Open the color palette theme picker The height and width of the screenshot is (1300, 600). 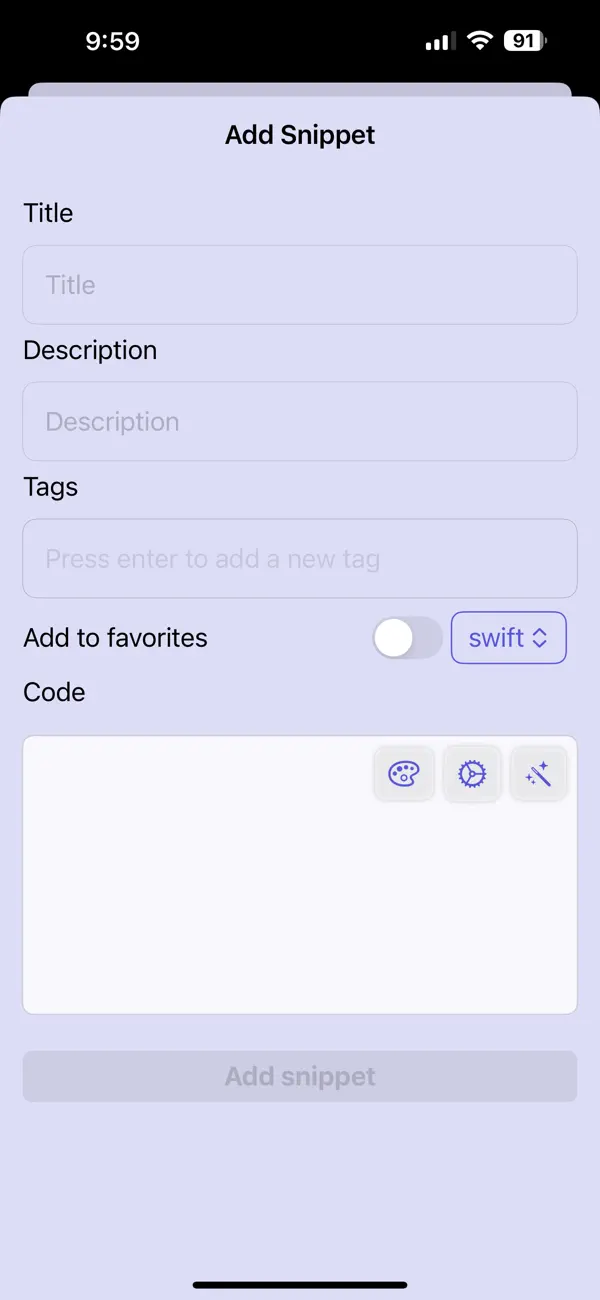pos(404,773)
